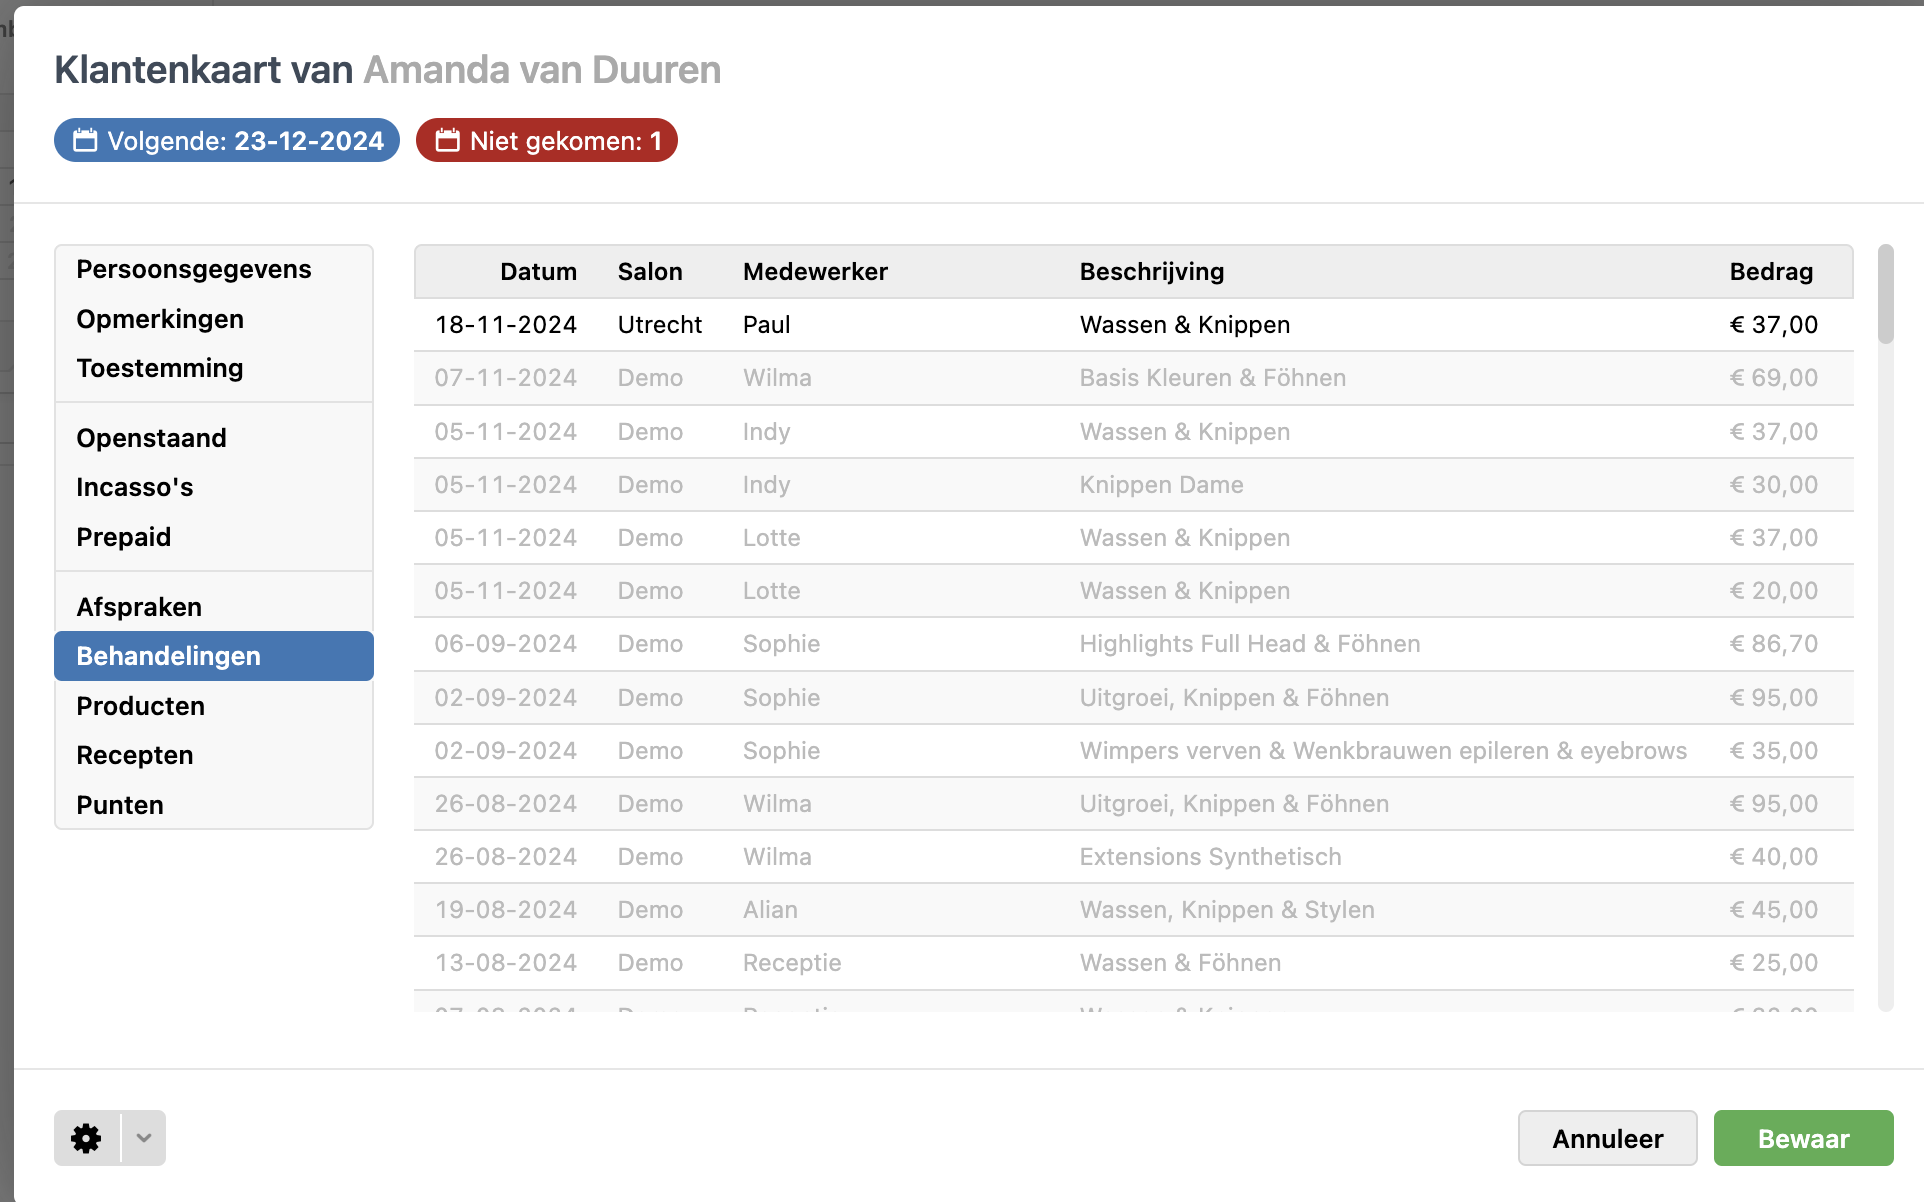Screen dimensions: 1924x1202
Task: Open the Punten section
Action: tap(120, 805)
